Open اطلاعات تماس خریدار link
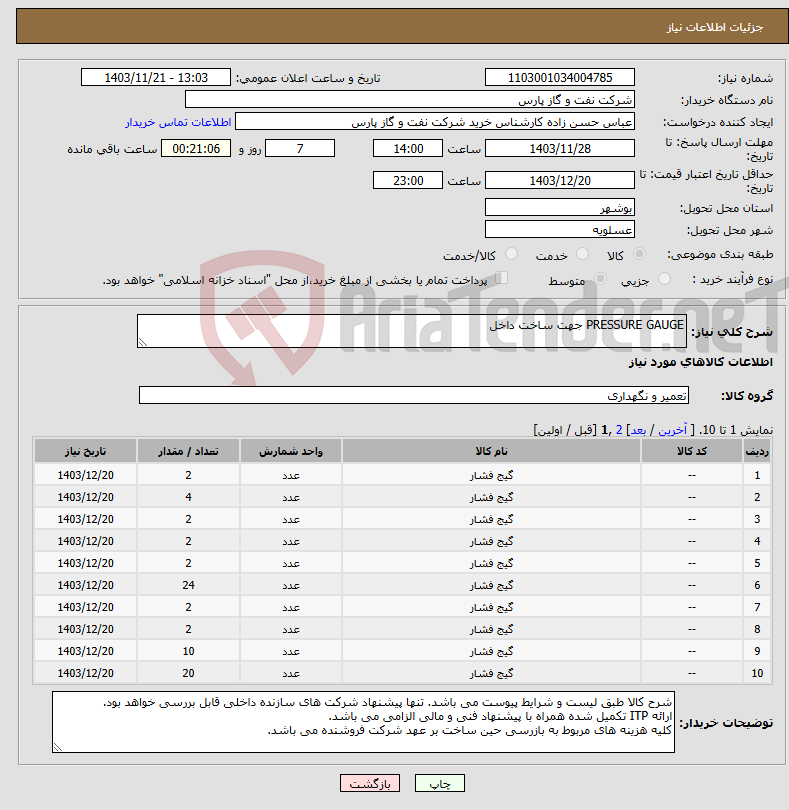Screen dimensions: 789x810 pyautogui.click(x=178, y=122)
